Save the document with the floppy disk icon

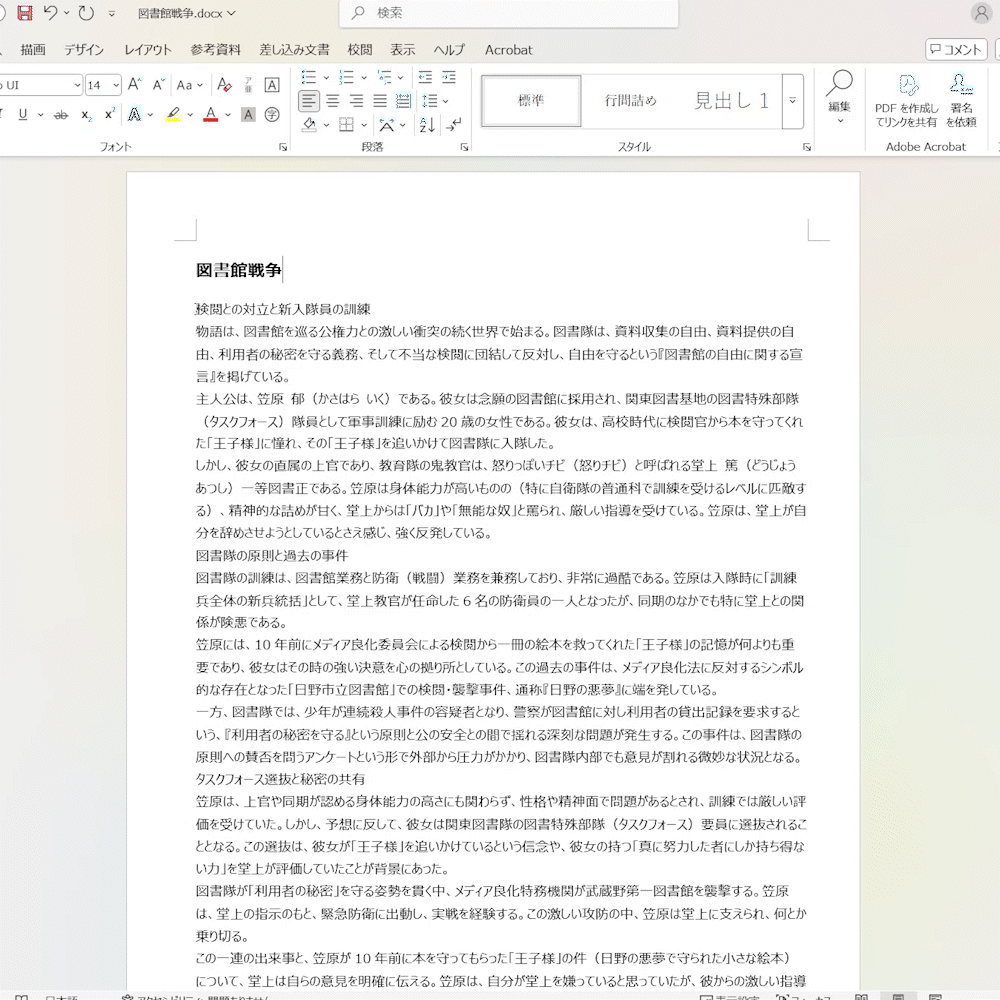tap(25, 13)
